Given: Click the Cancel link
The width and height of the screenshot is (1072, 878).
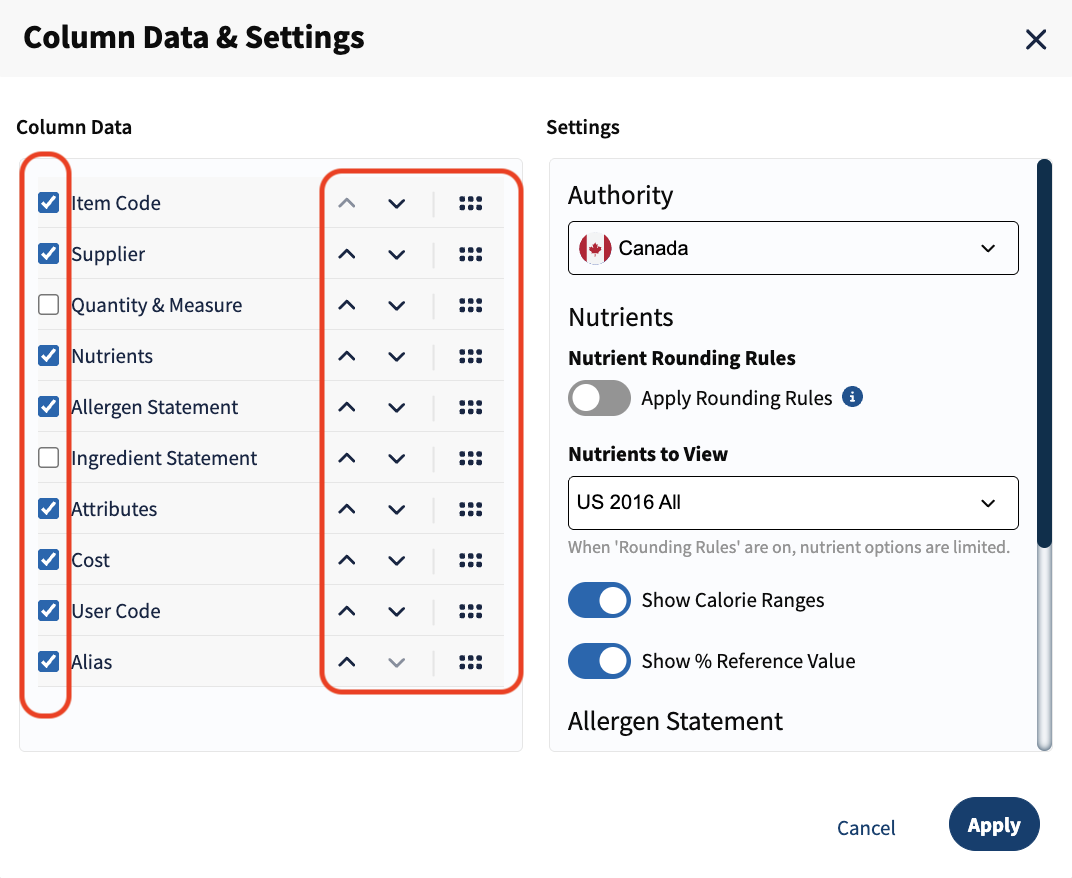Looking at the screenshot, I should tap(866, 828).
